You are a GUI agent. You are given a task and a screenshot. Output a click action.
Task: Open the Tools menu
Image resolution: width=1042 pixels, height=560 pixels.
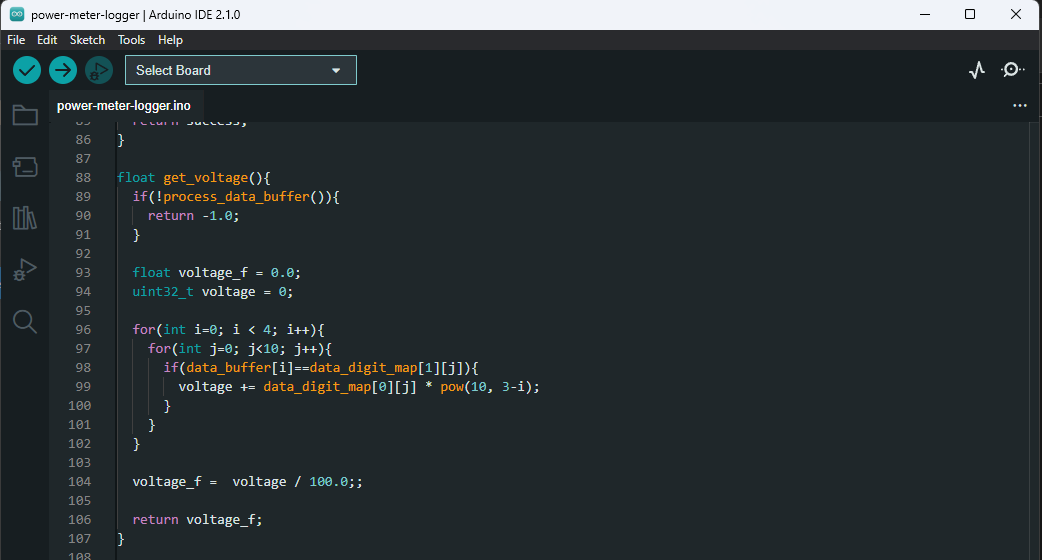click(x=131, y=40)
